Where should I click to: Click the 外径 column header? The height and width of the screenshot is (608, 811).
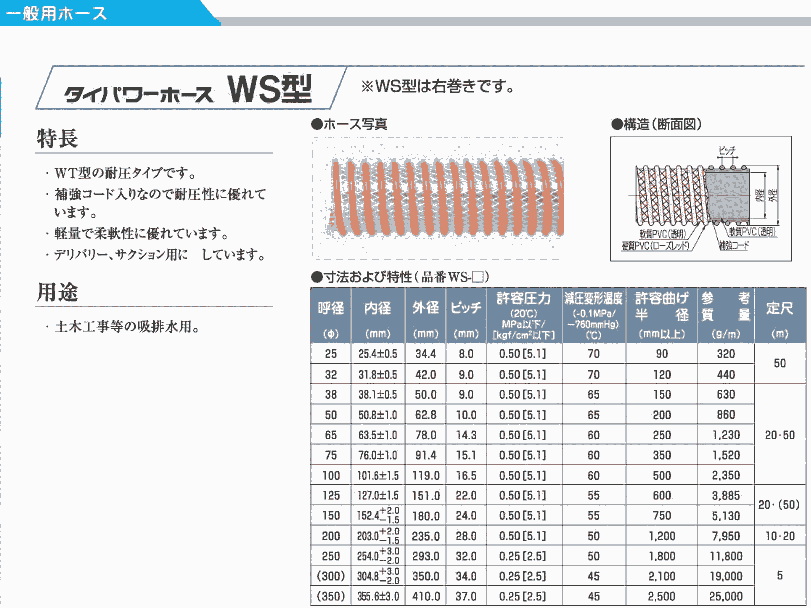(x=426, y=315)
